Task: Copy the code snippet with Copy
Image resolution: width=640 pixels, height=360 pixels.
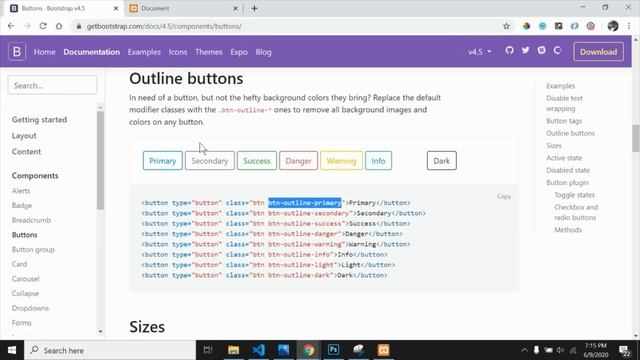Action: click(504, 196)
